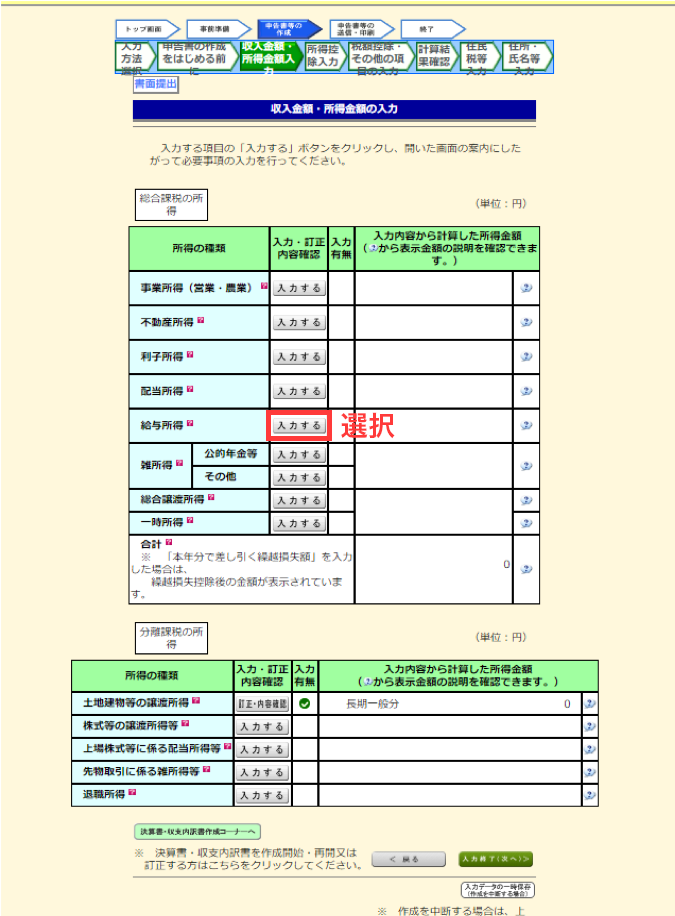
Task: Click 入力する for 株式等の譲渡所得等
Action: pyautogui.click(x=262, y=727)
